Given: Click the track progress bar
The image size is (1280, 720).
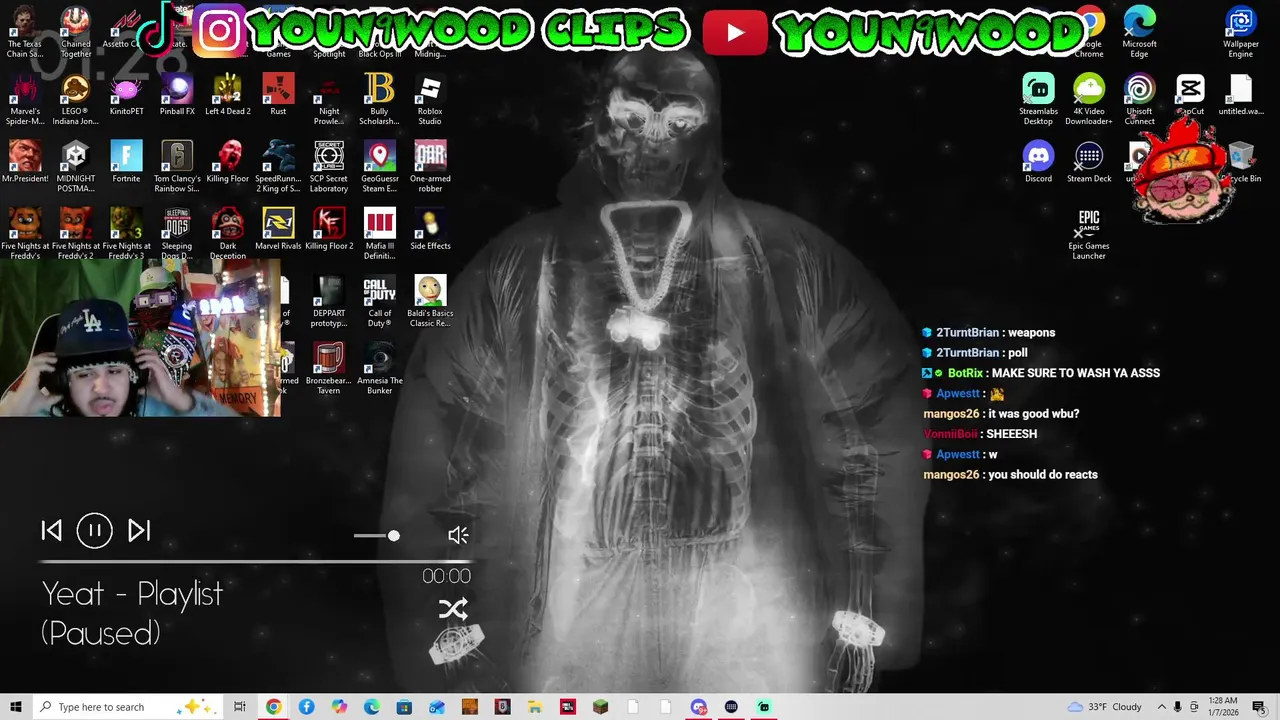Looking at the screenshot, I should (x=255, y=562).
